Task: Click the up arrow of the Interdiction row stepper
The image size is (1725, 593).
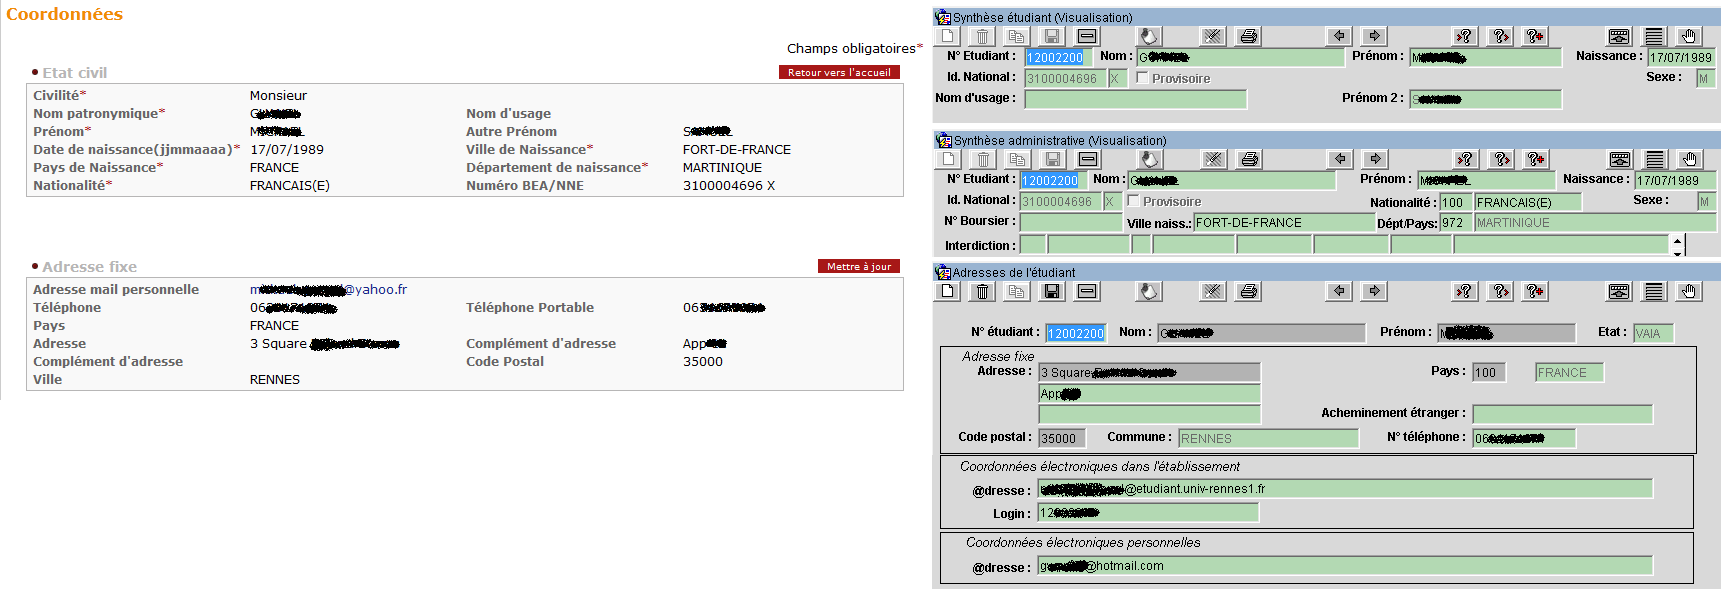Action: tap(1677, 240)
